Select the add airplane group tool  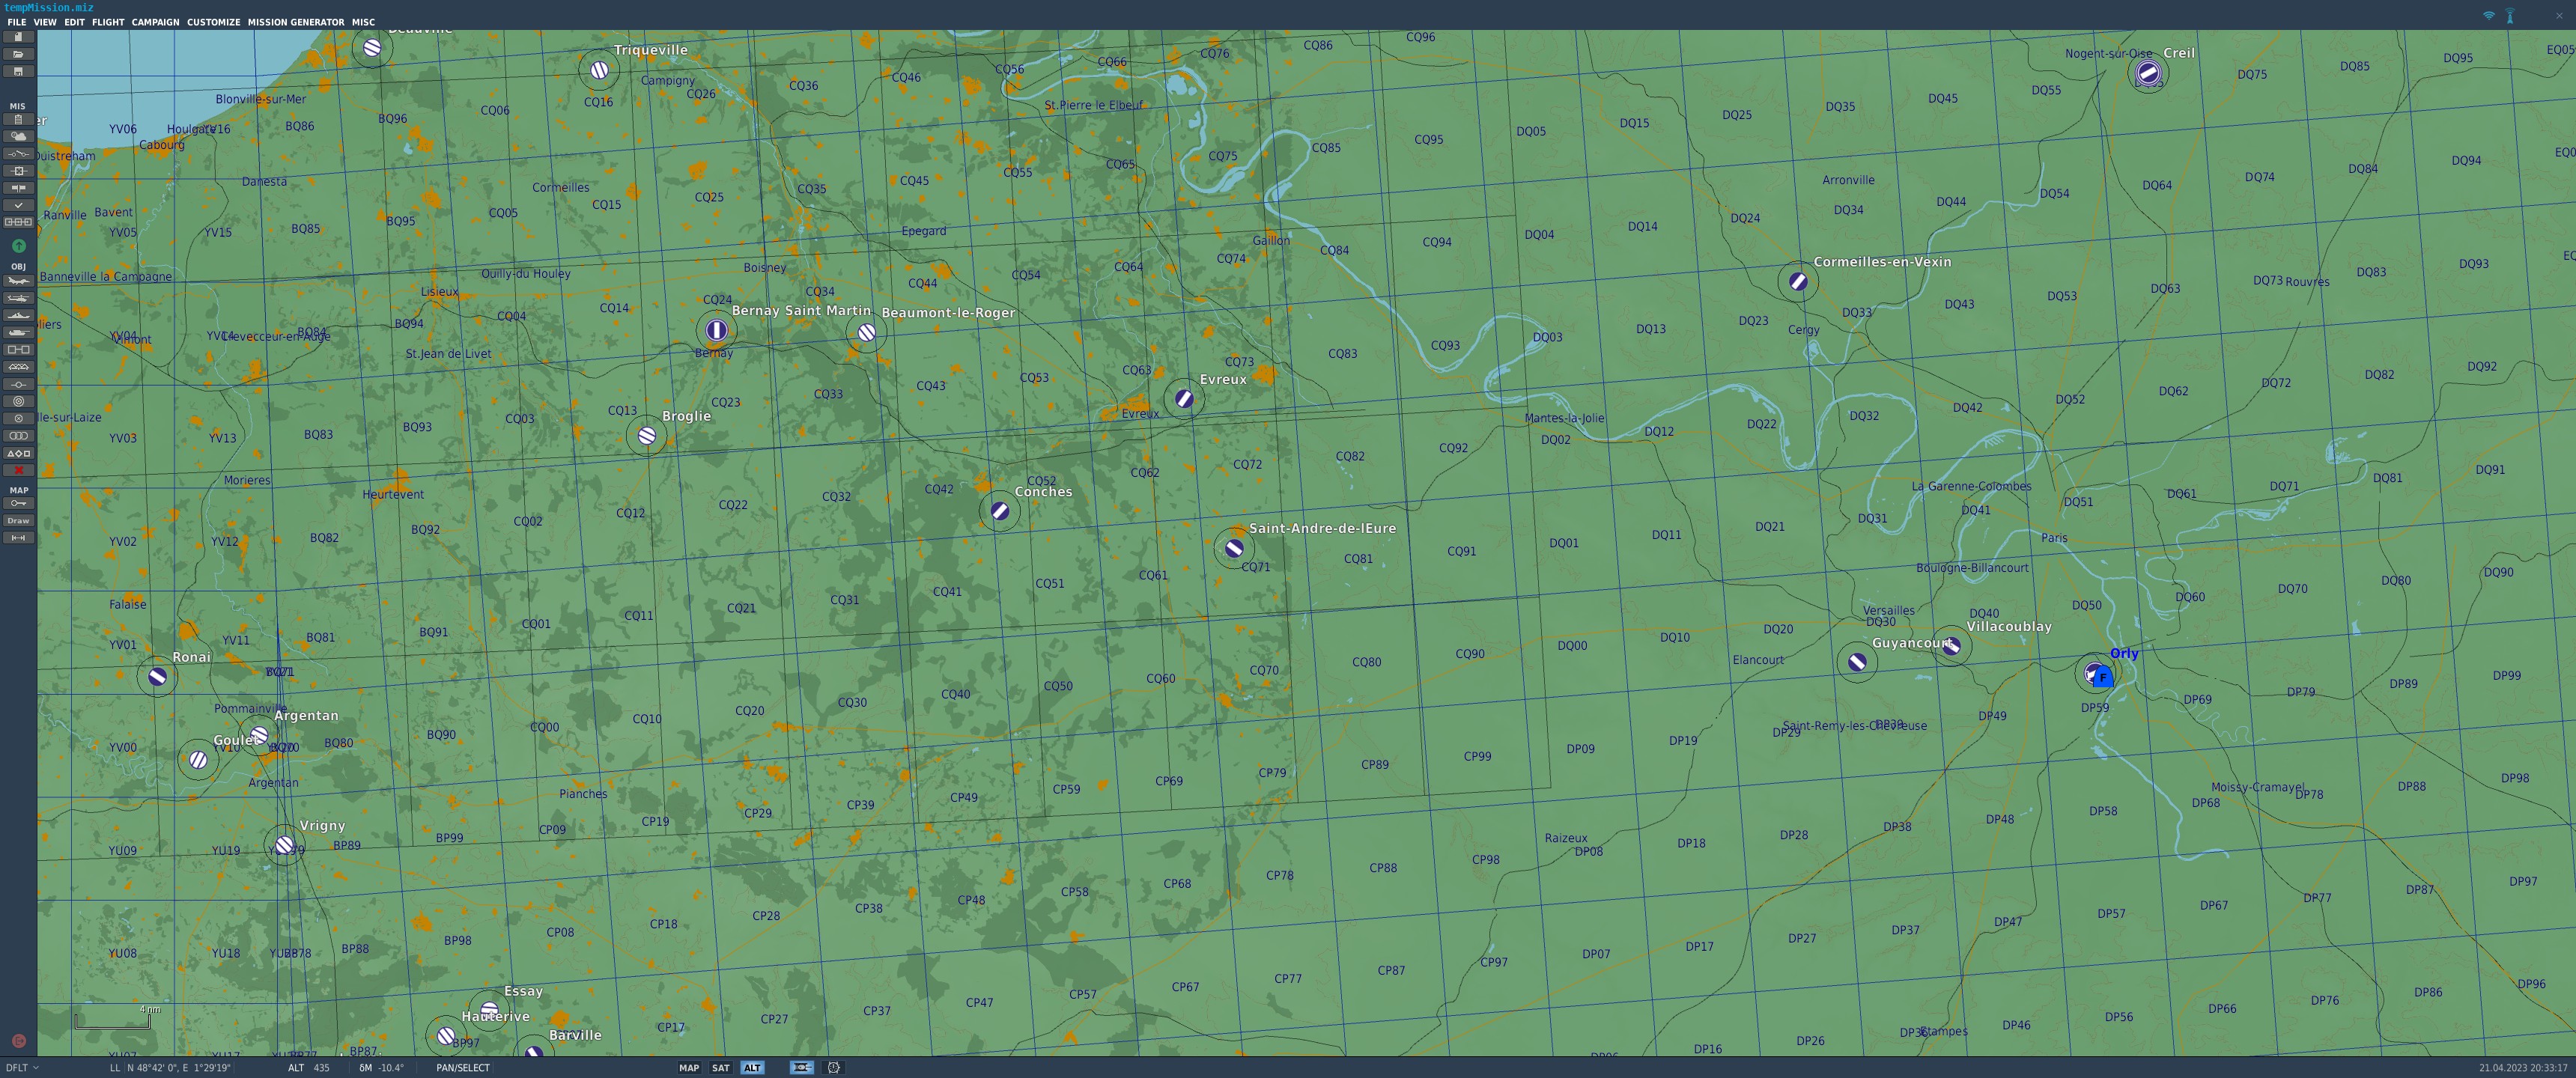pyautogui.click(x=18, y=282)
